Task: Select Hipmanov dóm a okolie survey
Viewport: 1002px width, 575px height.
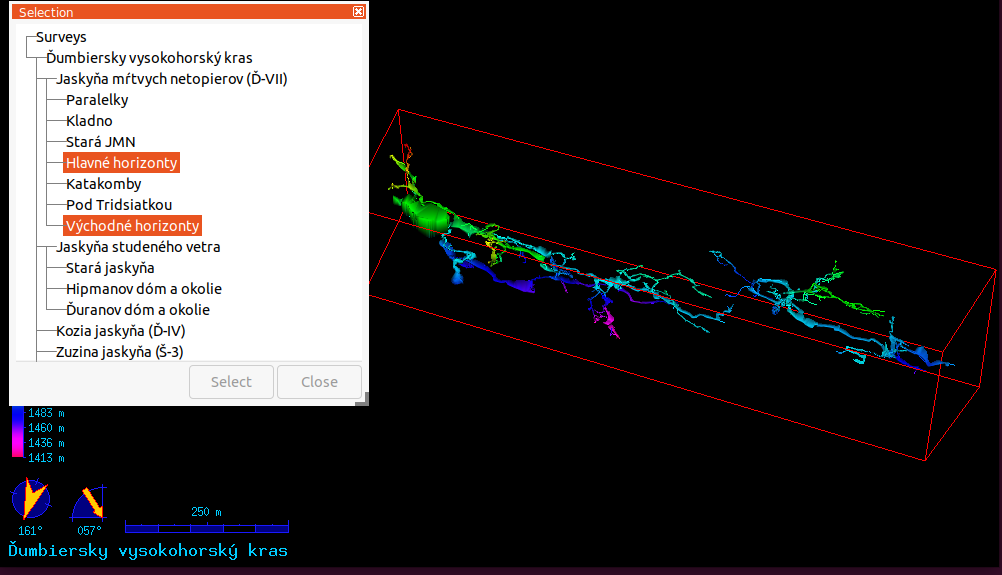Action: (144, 289)
